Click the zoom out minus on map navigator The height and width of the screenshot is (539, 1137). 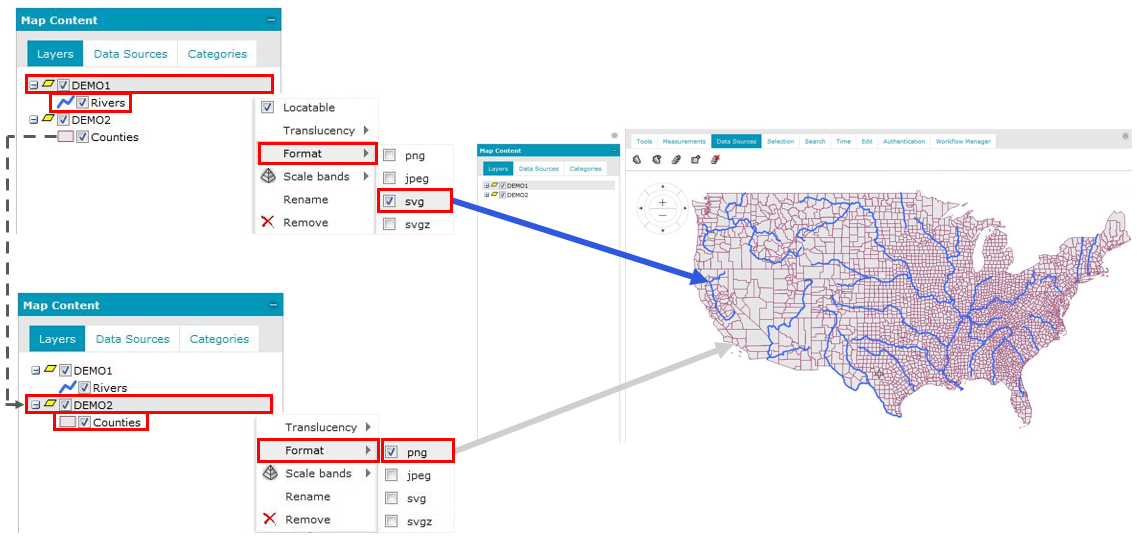click(662, 215)
